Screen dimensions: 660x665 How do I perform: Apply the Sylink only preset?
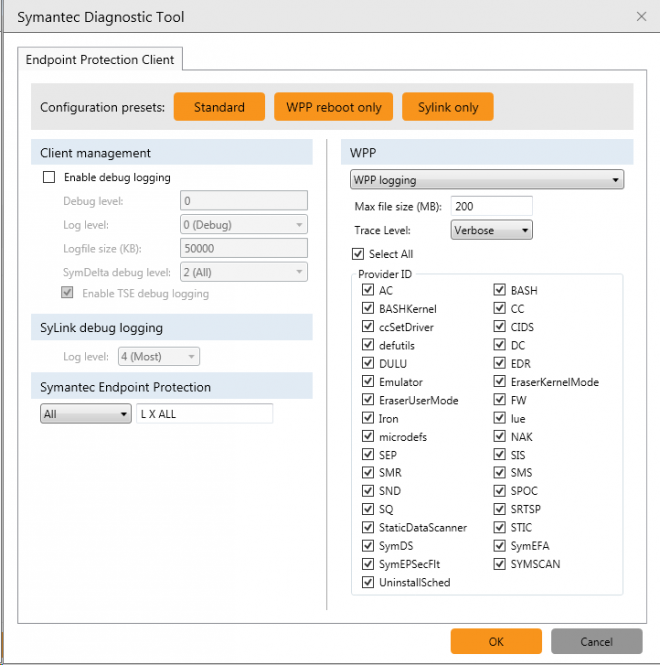[447, 107]
